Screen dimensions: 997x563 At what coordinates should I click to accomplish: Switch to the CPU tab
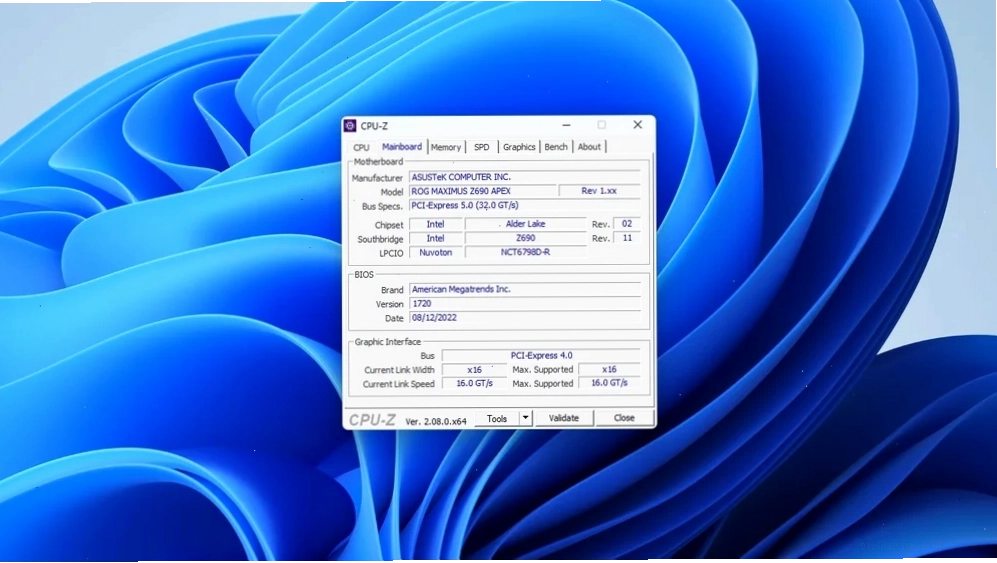(x=361, y=147)
